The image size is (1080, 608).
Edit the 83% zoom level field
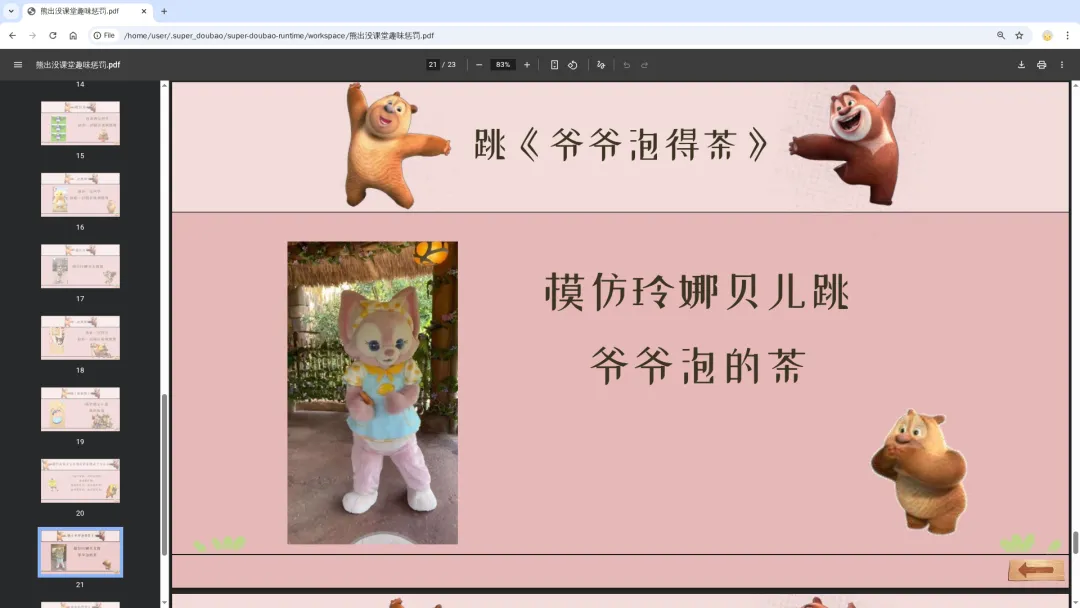[503, 65]
